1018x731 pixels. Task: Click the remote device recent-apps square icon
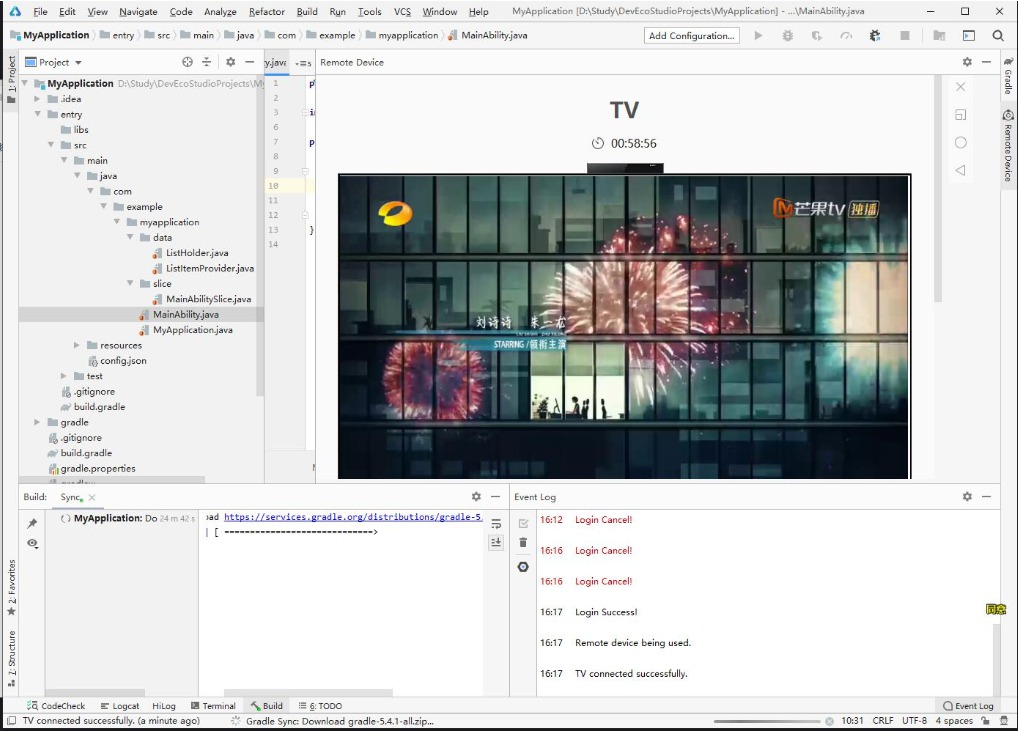(x=961, y=115)
